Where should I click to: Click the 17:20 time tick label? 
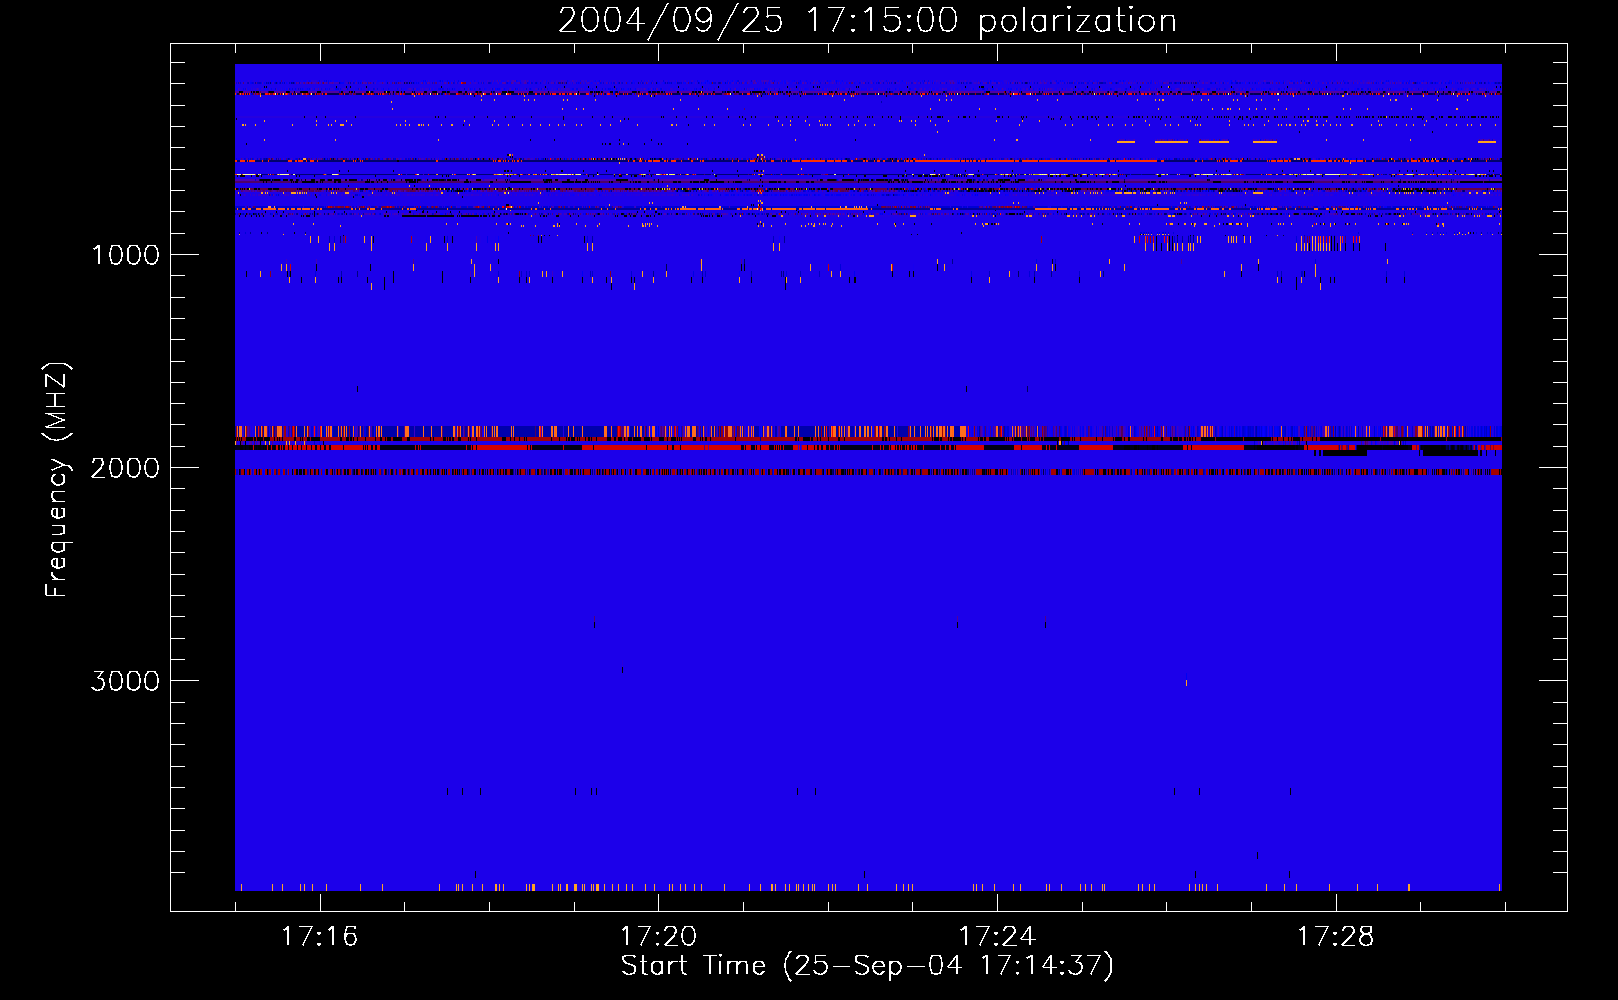point(659,937)
